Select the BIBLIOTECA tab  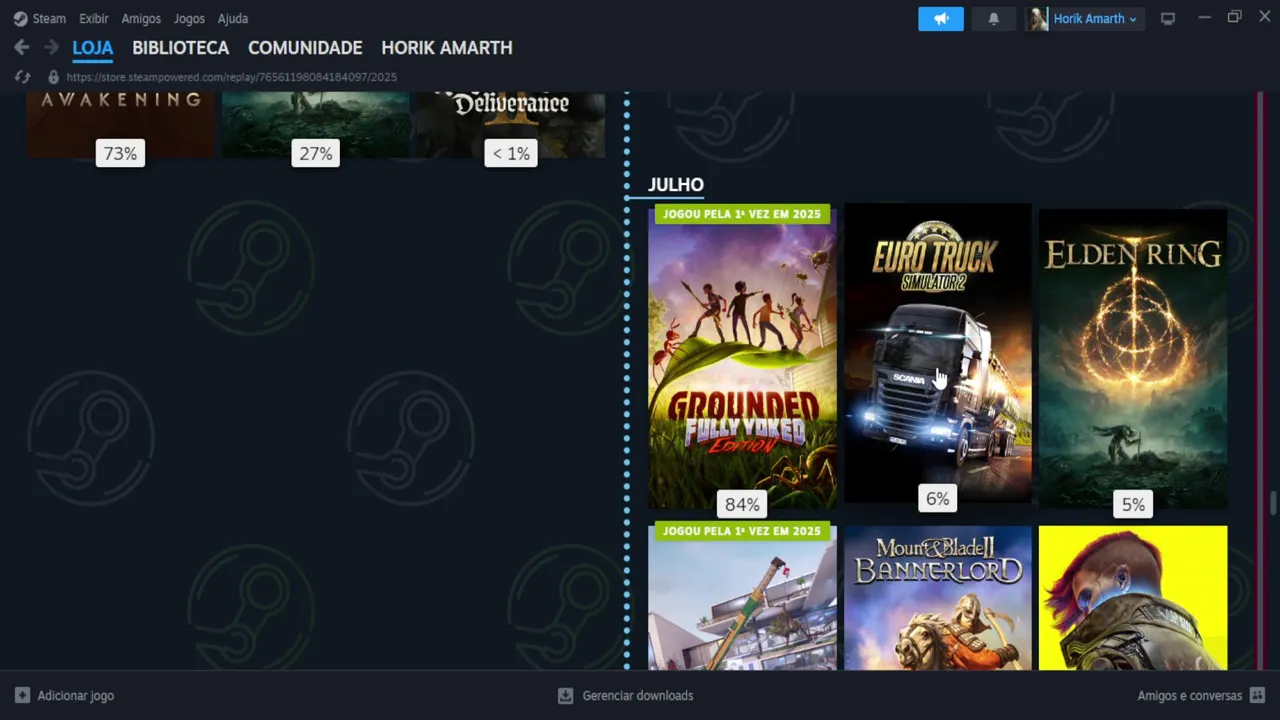pos(180,48)
